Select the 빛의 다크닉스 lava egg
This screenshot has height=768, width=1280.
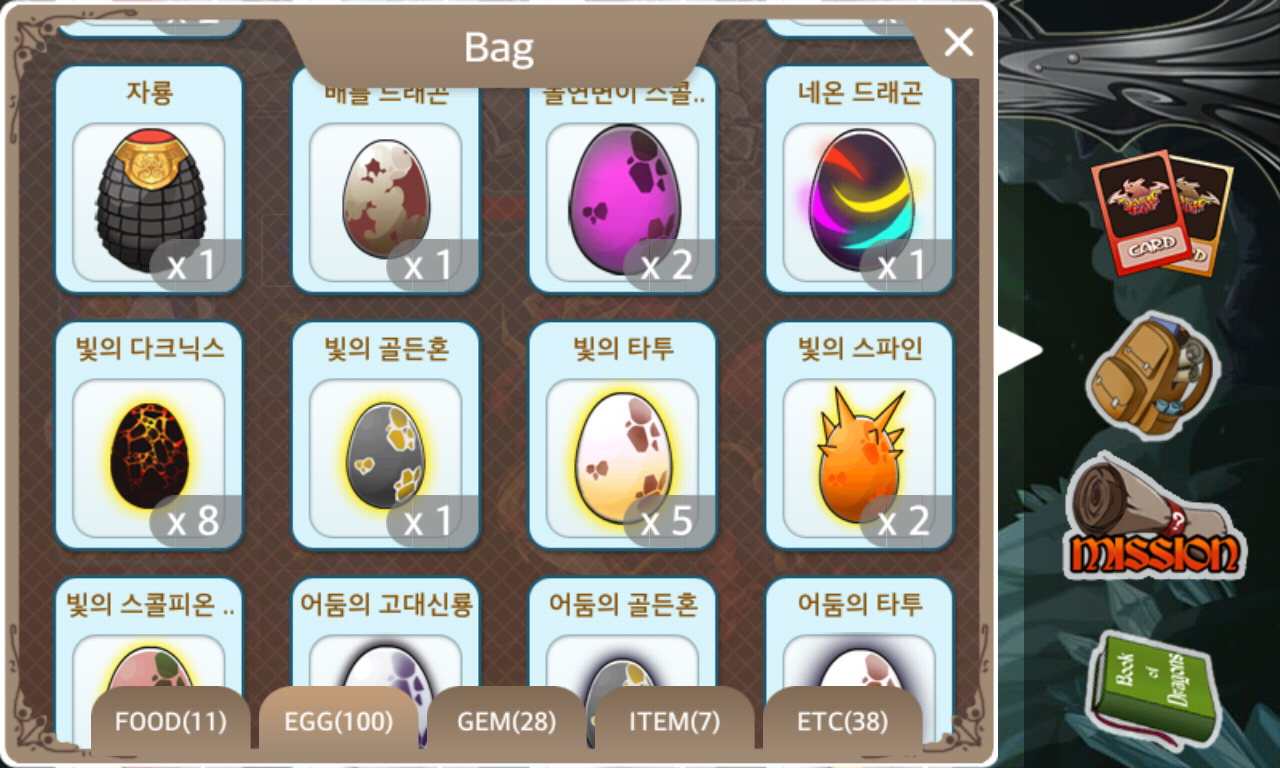click(x=149, y=435)
